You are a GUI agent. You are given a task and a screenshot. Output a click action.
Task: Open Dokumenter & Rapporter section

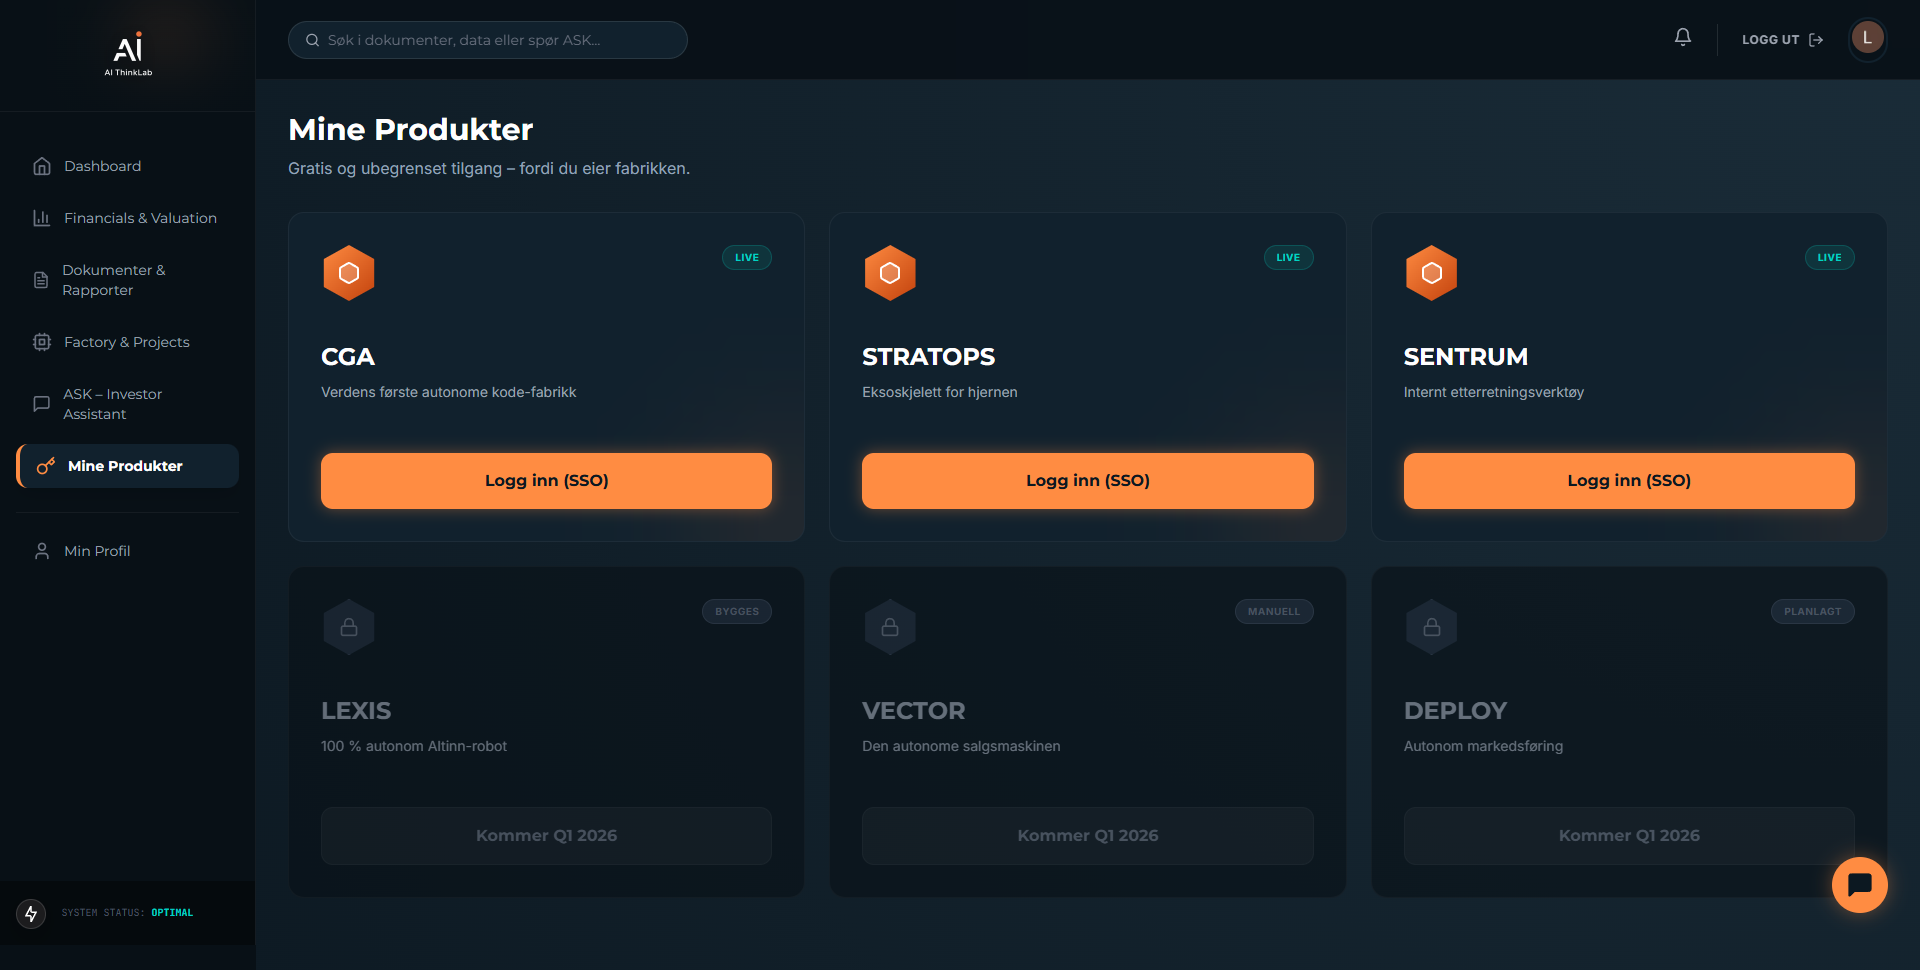113,280
